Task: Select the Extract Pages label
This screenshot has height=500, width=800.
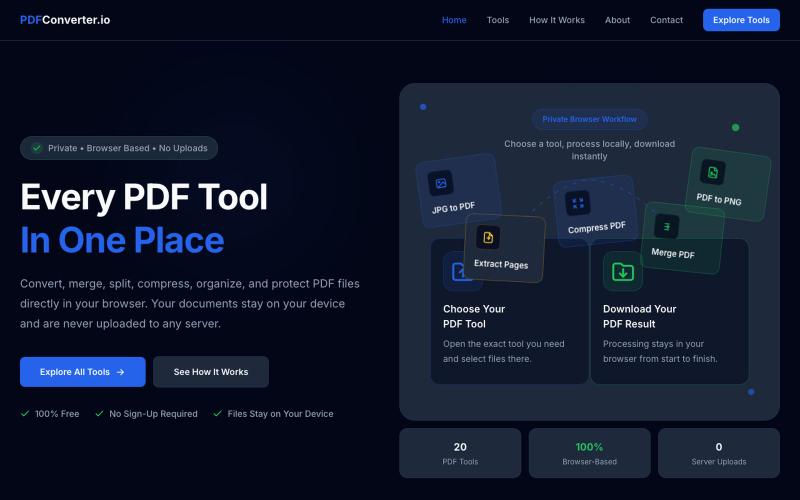Action: [x=501, y=264]
